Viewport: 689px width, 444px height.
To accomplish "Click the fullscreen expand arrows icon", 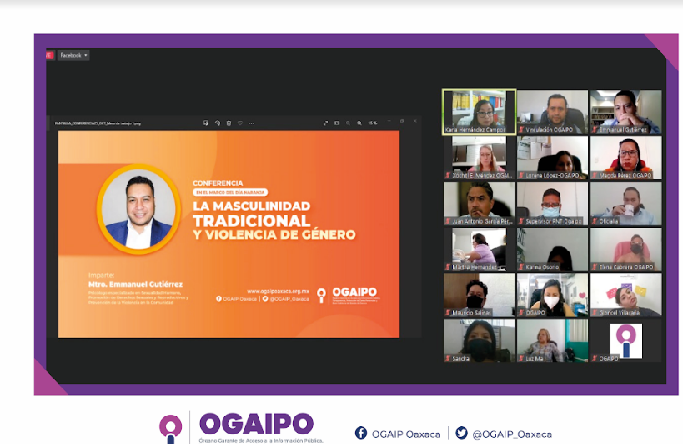I will pos(326,123).
